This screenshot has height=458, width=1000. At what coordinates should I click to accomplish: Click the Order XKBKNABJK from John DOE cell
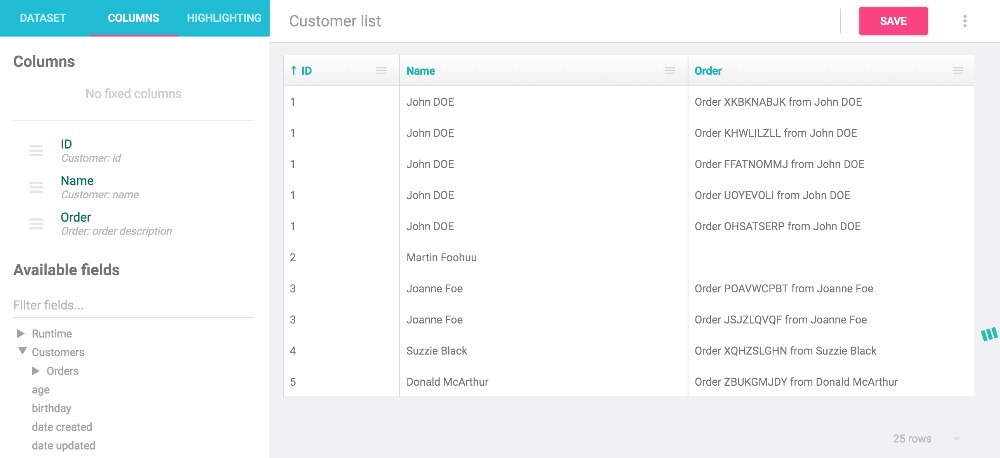click(x=831, y=102)
